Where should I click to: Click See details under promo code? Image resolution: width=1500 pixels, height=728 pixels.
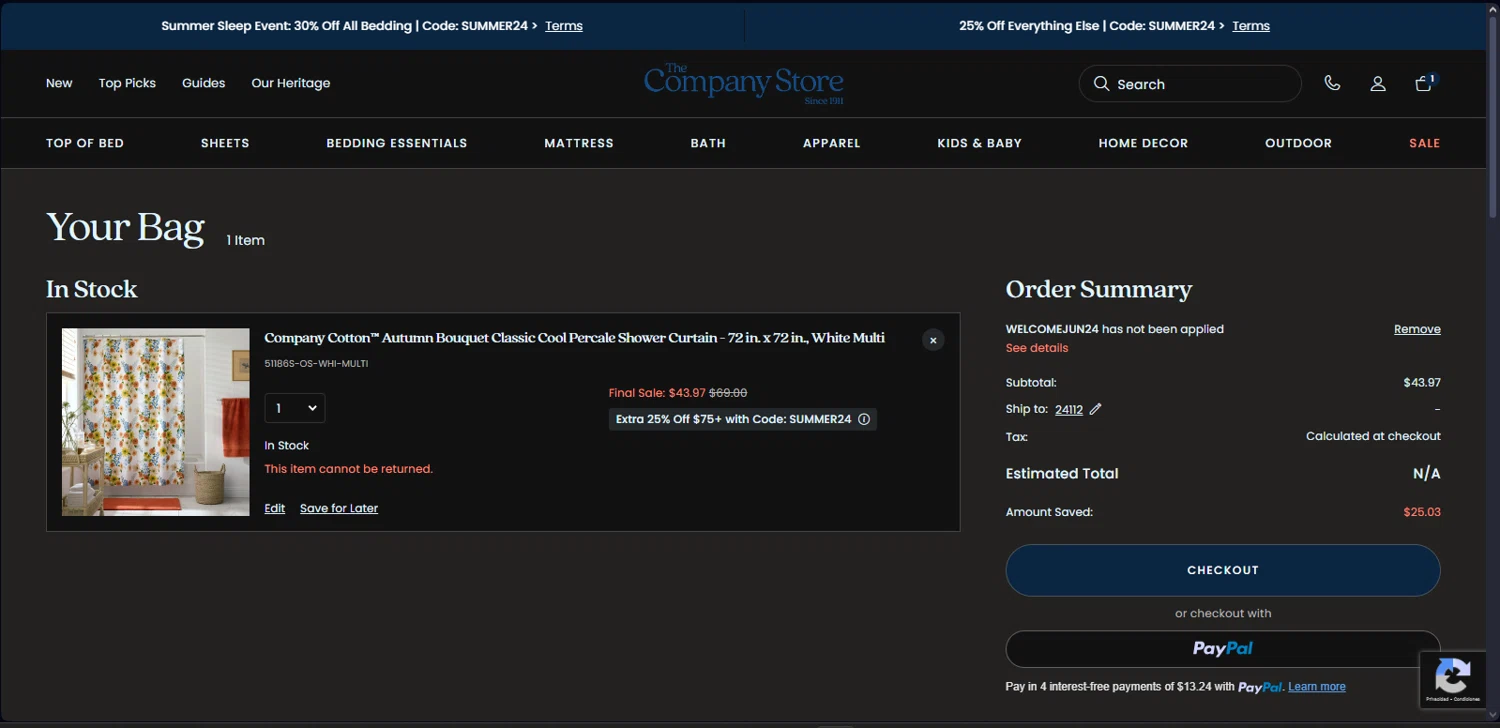point(1037,348)
